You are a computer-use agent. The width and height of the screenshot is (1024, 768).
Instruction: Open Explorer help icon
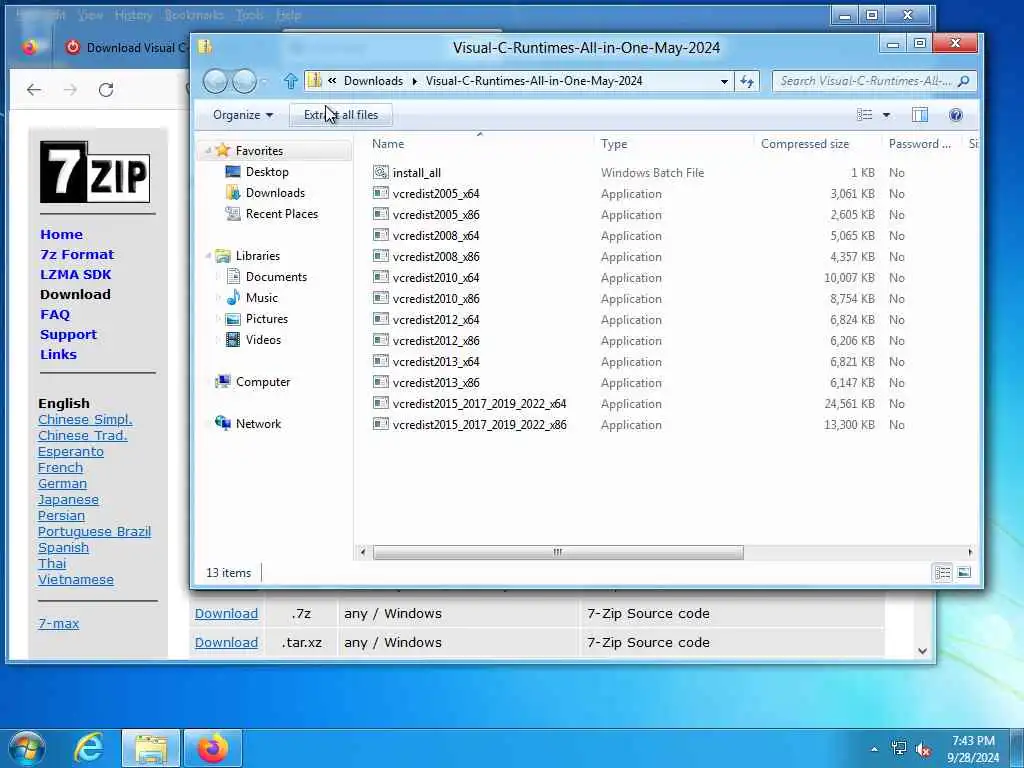(955, 115)
